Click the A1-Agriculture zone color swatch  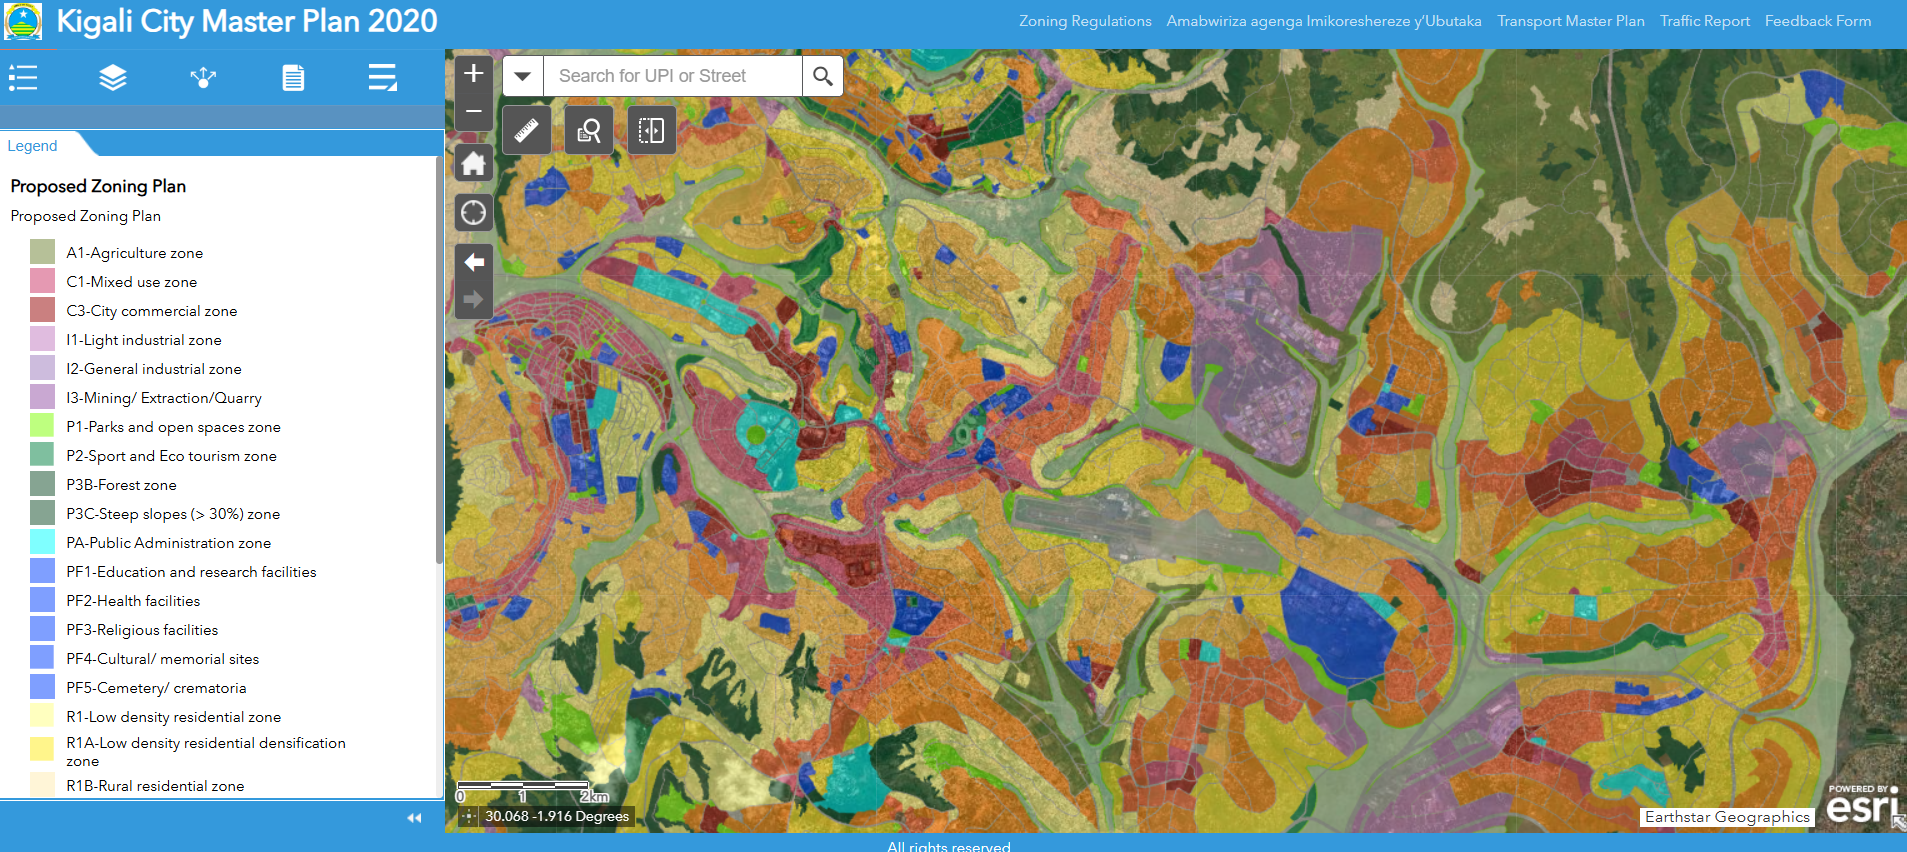[x=42, y=251]
